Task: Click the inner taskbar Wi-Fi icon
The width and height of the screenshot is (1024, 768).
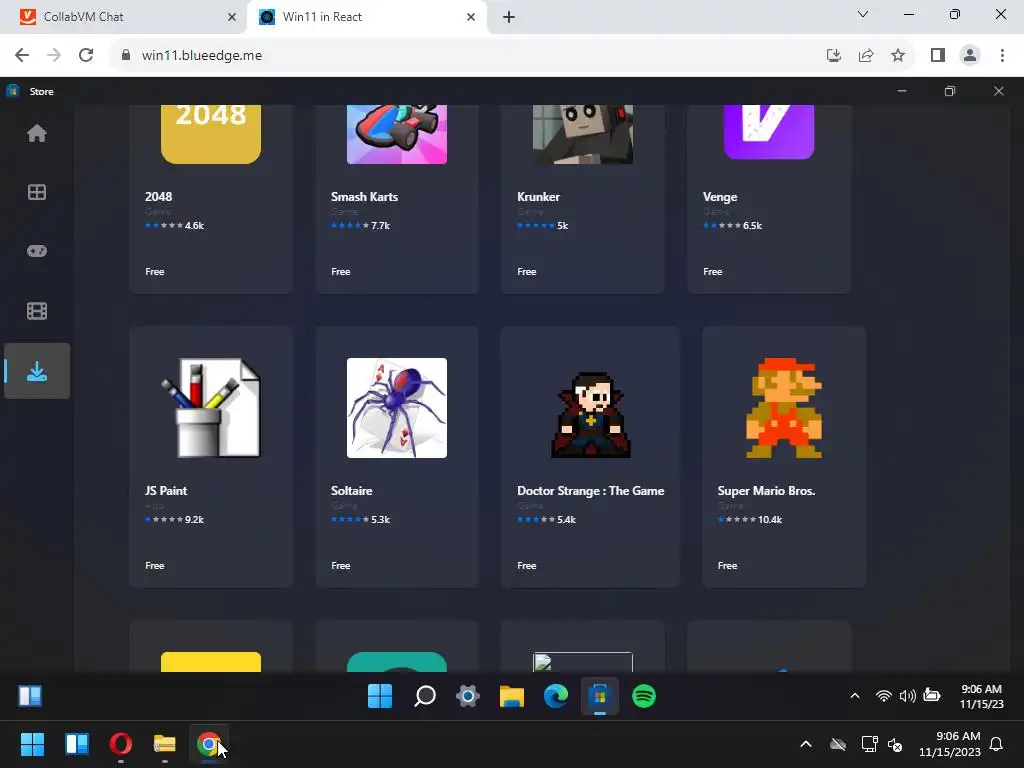Action: click(883, 696)
